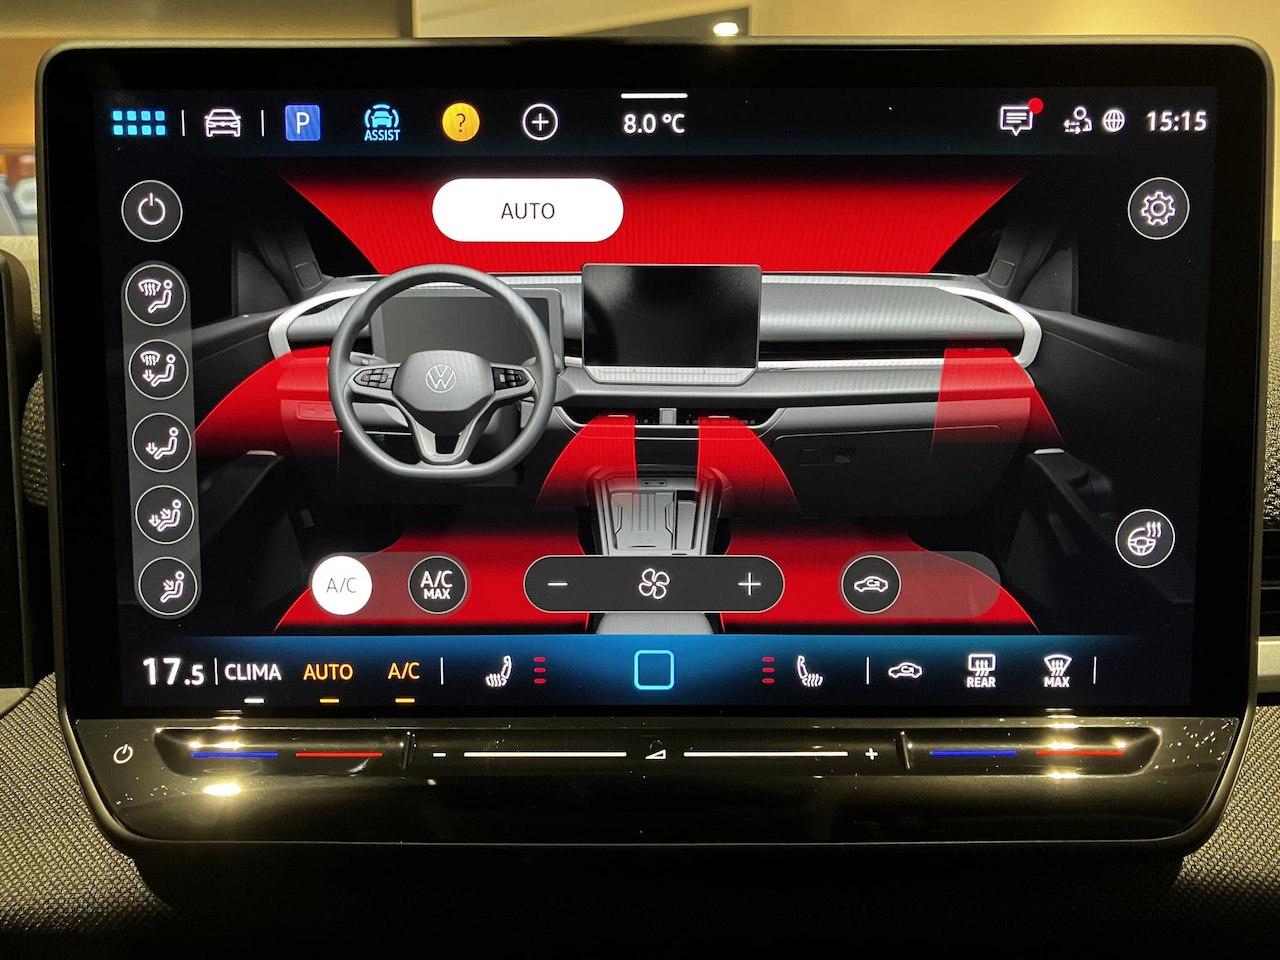Expand the top pull-down handle bar
Viewport: 1280px width, 960px height.
pos(653,96)
